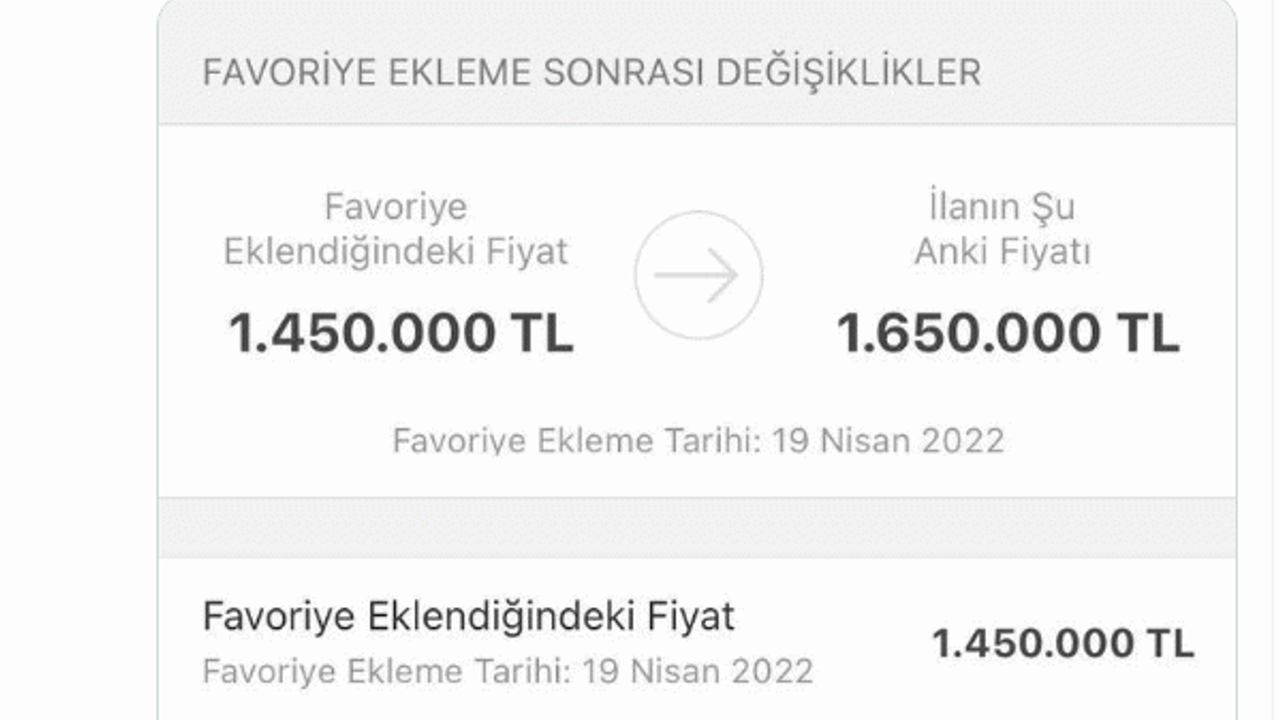The width and height of the screenshot is (1280, 720).
Task: Click the "Anki Fiyatı" label line
Action: pos(1001,252)
